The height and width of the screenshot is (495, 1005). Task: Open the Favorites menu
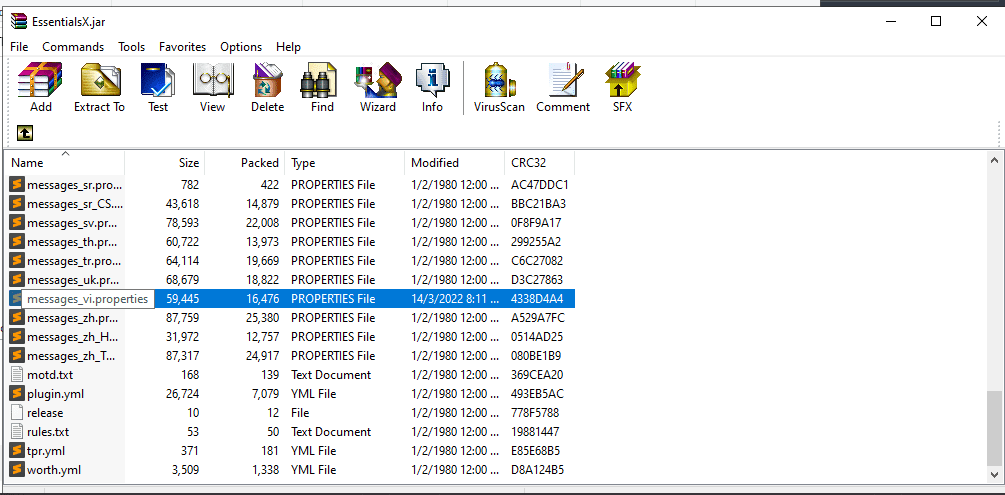pyautogui.click(x=182, y=47)
